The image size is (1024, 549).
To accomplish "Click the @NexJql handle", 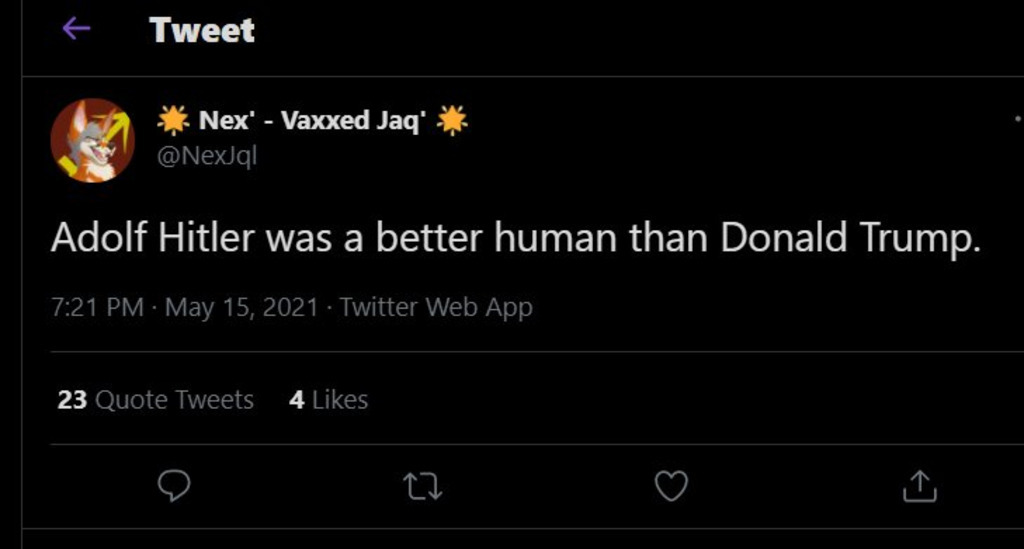I will point(207,156).
